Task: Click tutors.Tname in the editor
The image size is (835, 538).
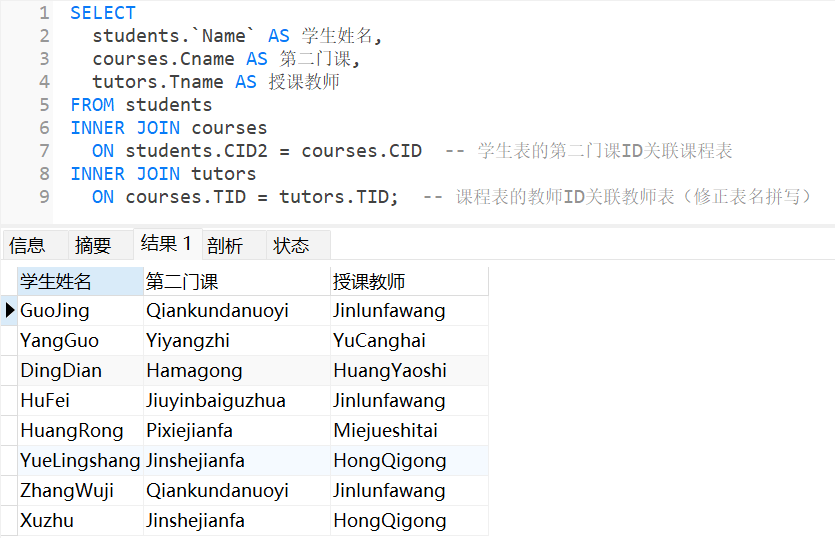Action: point(158,81)
